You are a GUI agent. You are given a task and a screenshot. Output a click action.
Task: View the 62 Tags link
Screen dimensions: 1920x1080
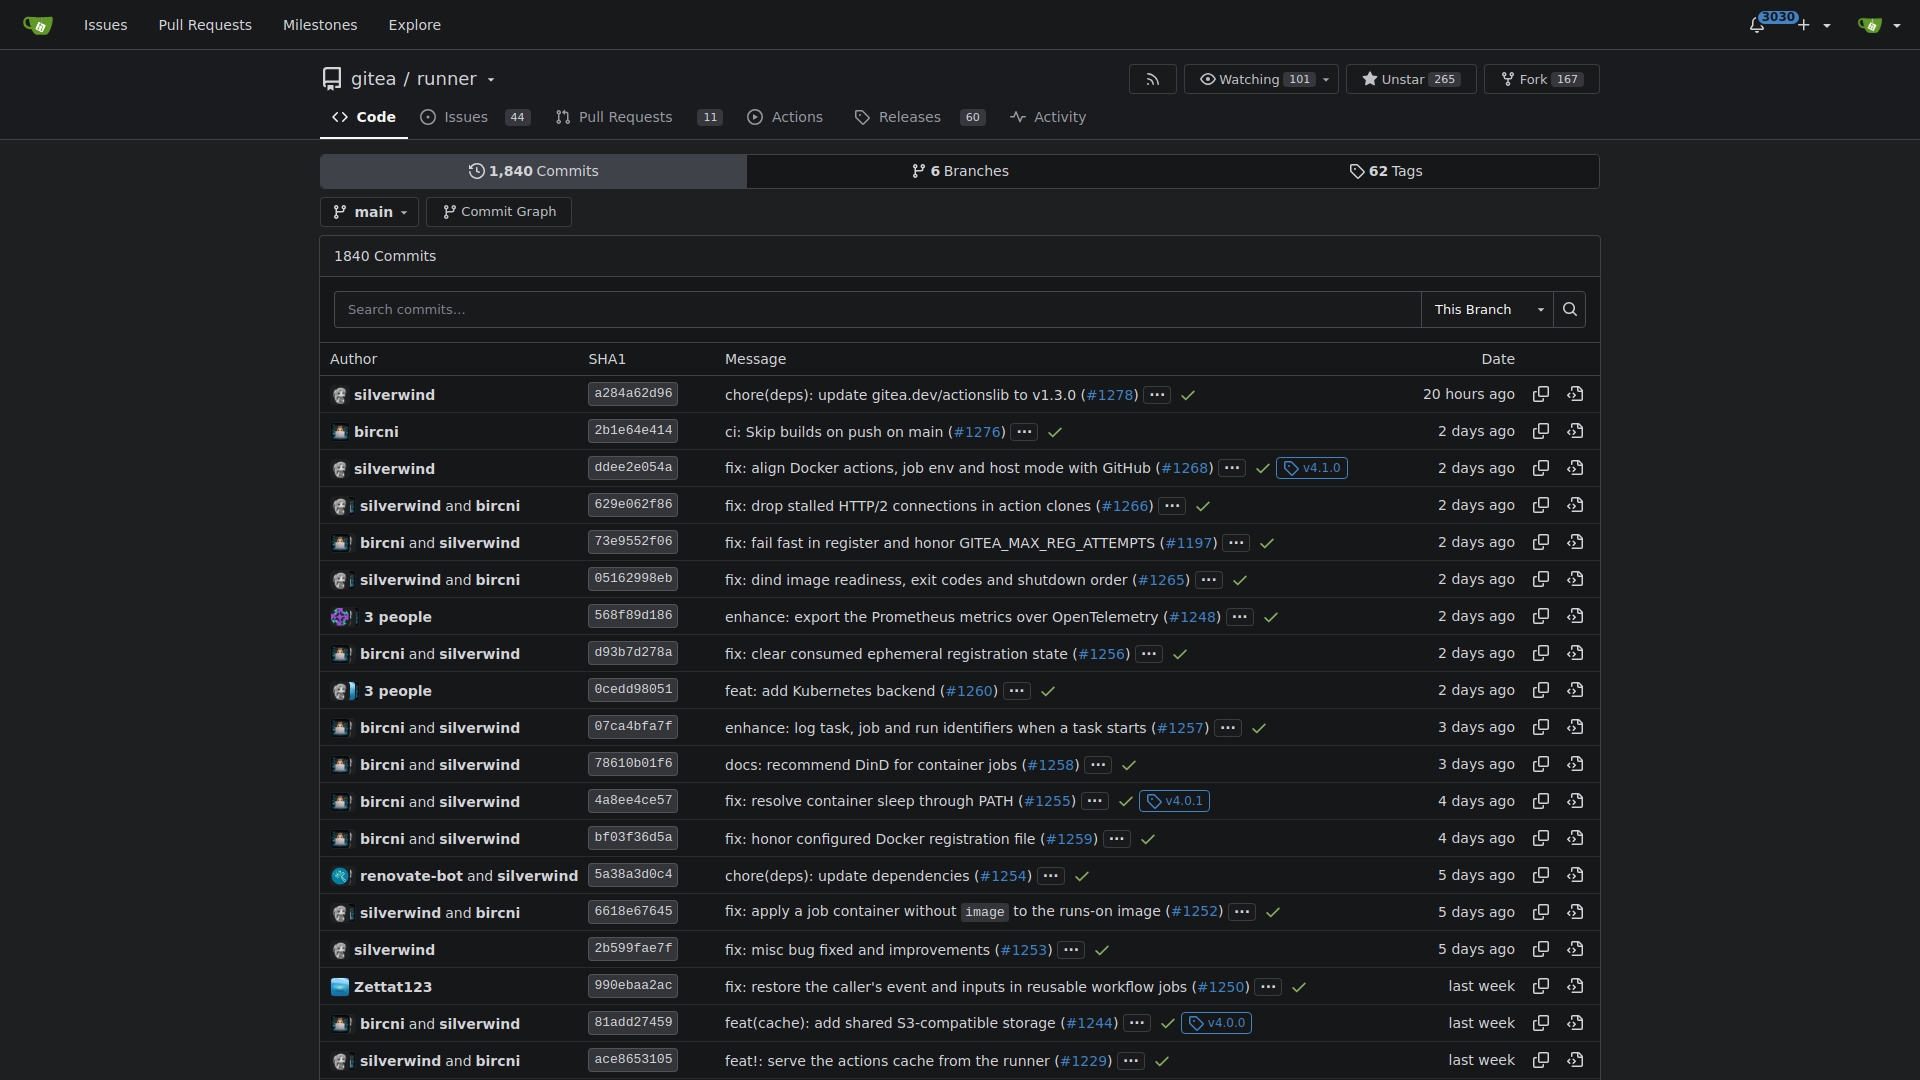tap(1386, 171)
